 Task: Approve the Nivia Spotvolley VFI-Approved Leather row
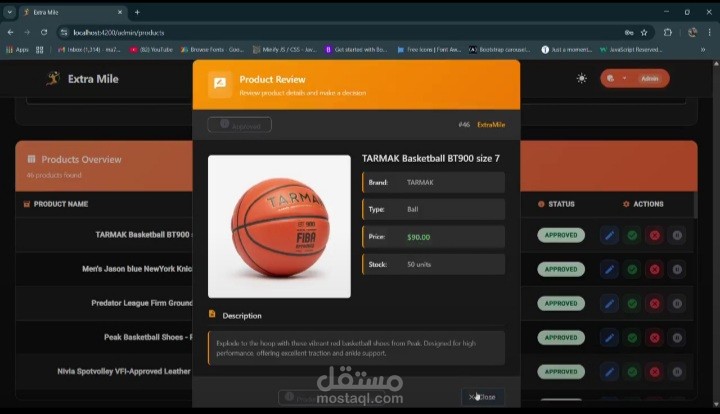(x=632, y=372)
